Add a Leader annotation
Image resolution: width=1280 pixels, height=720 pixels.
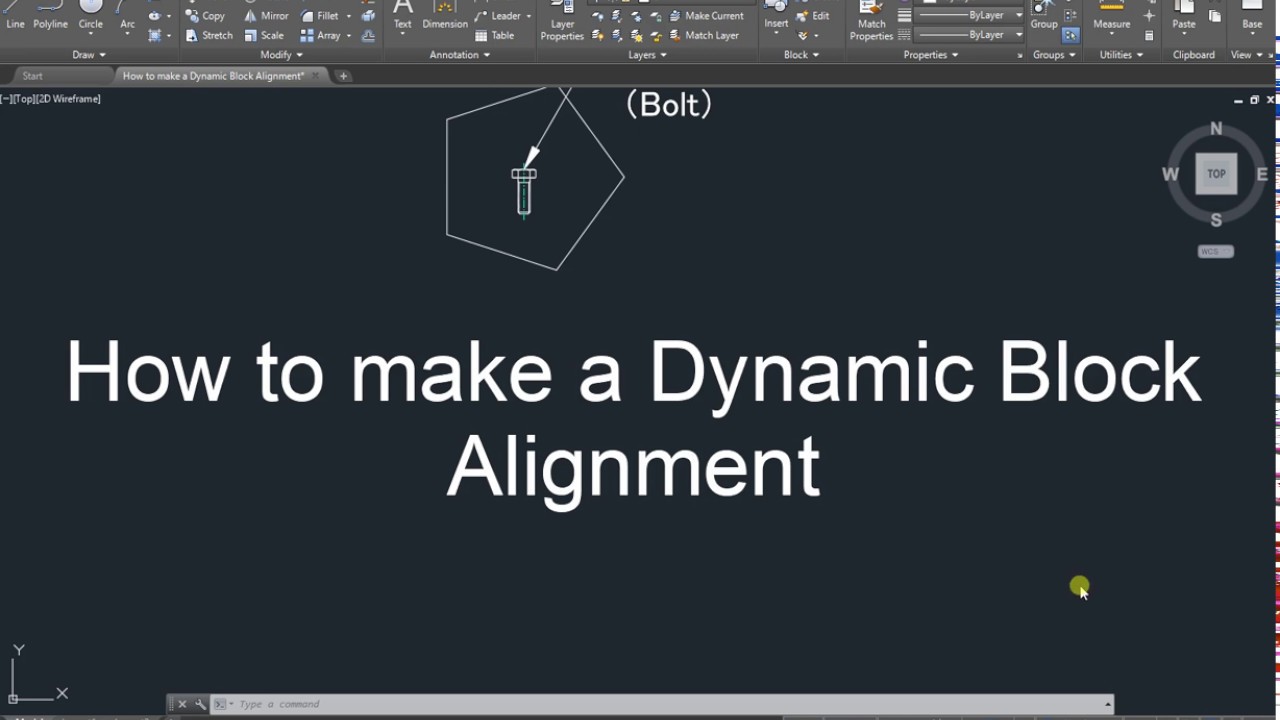[498, 16]
